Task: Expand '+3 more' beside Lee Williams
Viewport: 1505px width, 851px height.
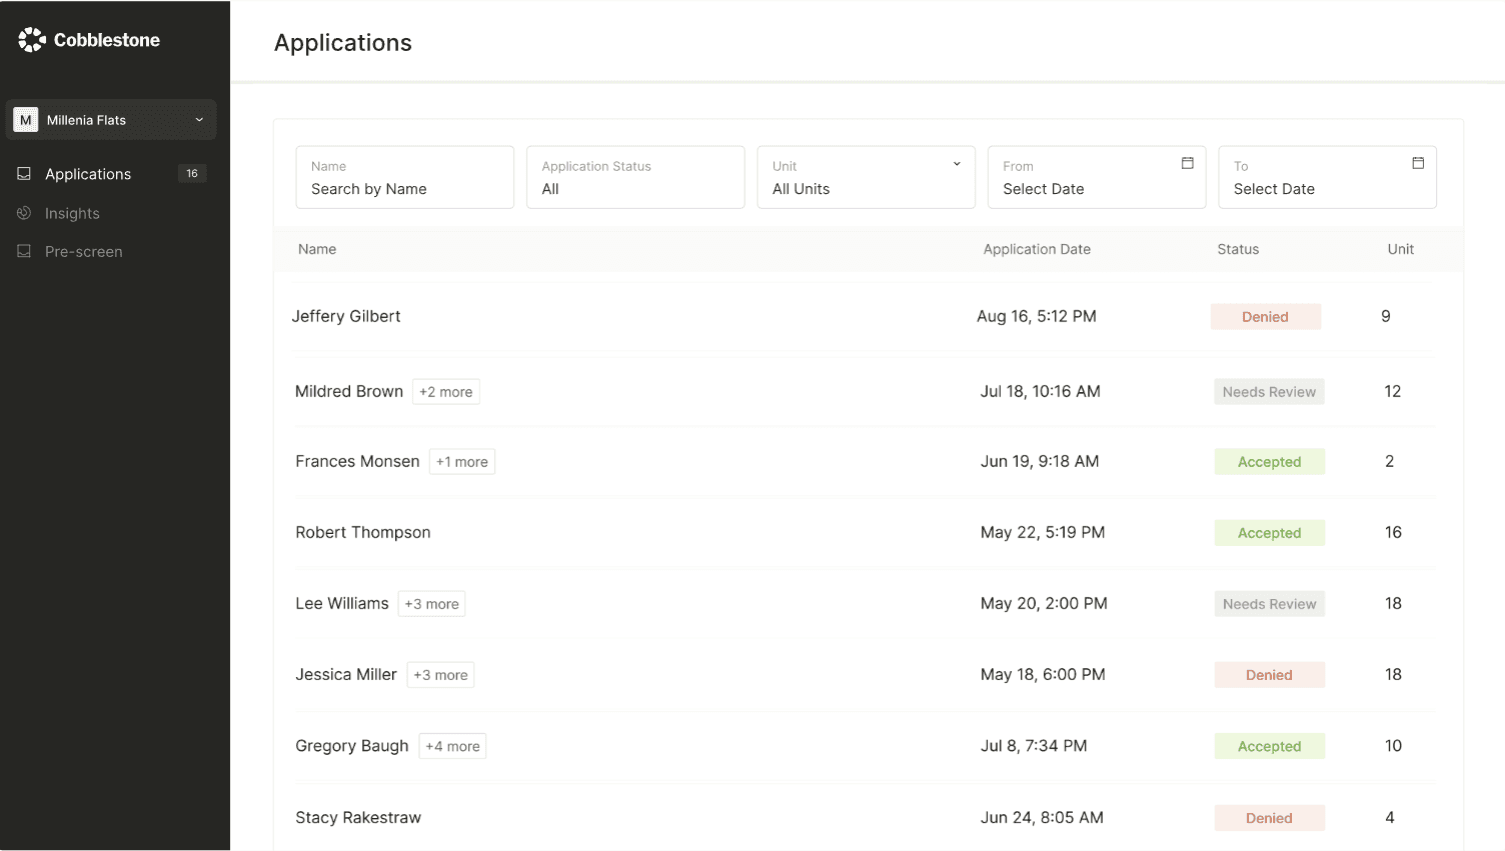Action: point(432,604)
